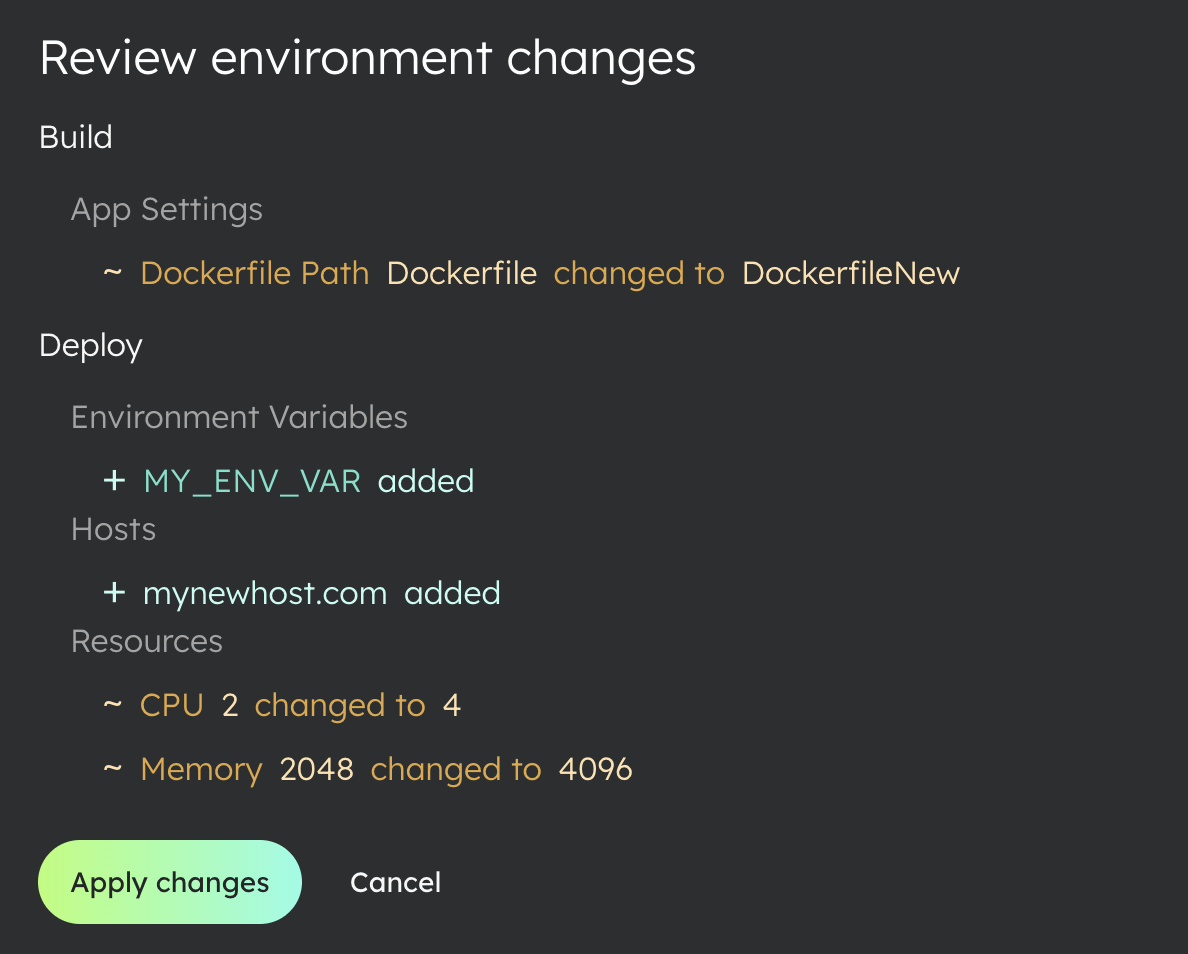Click the Apply changes button
The width and height of the screenshot is (1188, 954).
pyautogui.click(x=169, y=882)
